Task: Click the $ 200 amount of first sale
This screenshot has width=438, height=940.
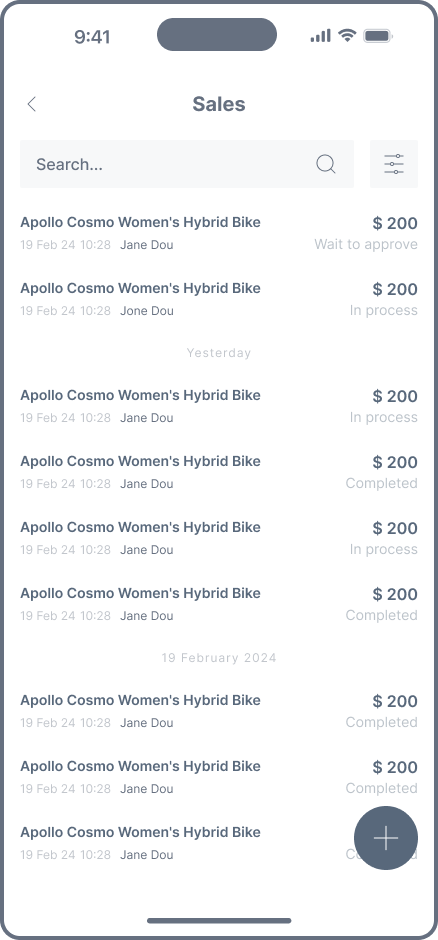Action: pyautogui.click(x=395, y=224)
